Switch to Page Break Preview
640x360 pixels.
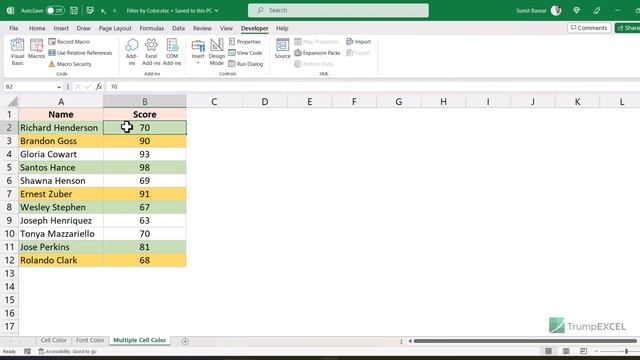coord(583,351)
